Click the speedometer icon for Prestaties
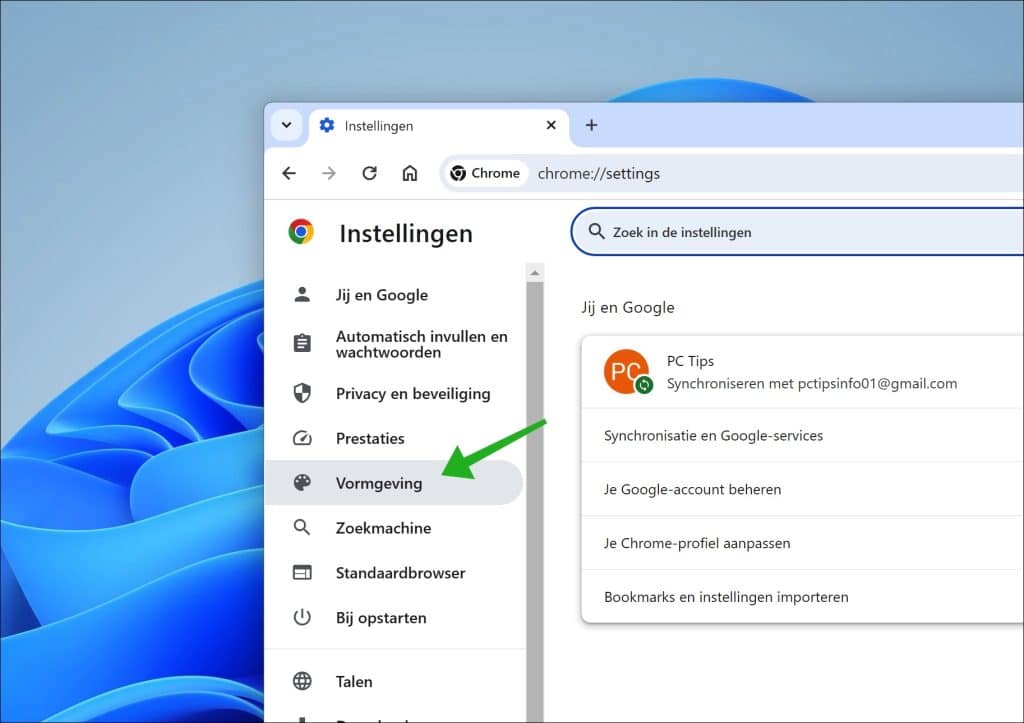Image resolution: width=1024 pixels, height=723 pixels. tap(302, 438)
